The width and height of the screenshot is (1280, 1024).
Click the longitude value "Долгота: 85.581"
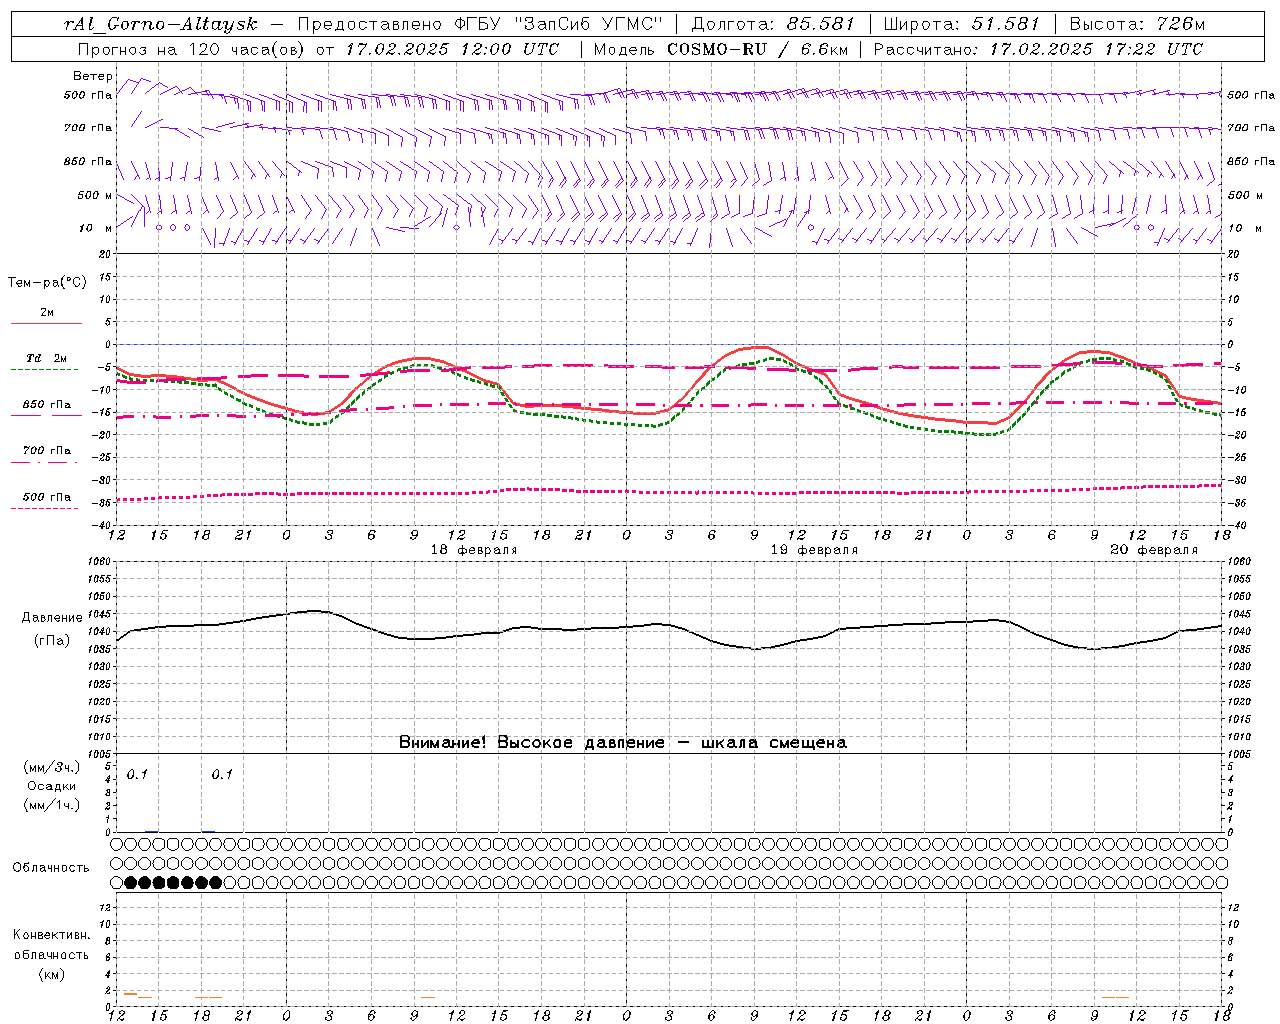click(x=774, y=24)
